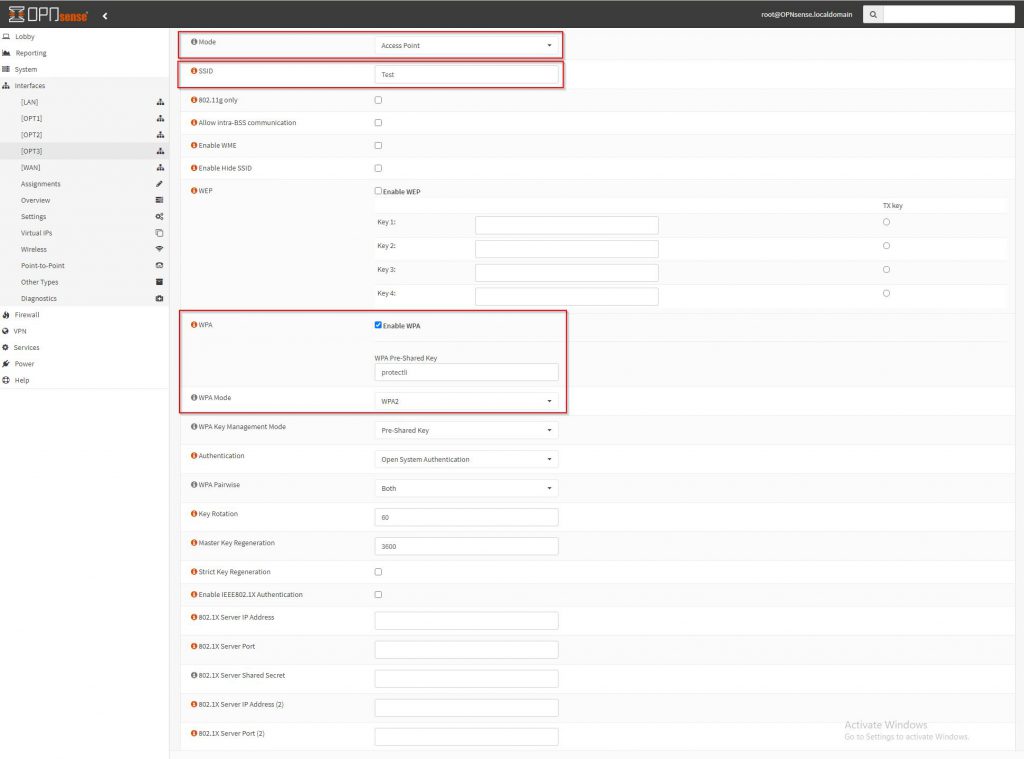Click the gears icon beside Settings
The image size is (1024, 759).
[159, 217]
